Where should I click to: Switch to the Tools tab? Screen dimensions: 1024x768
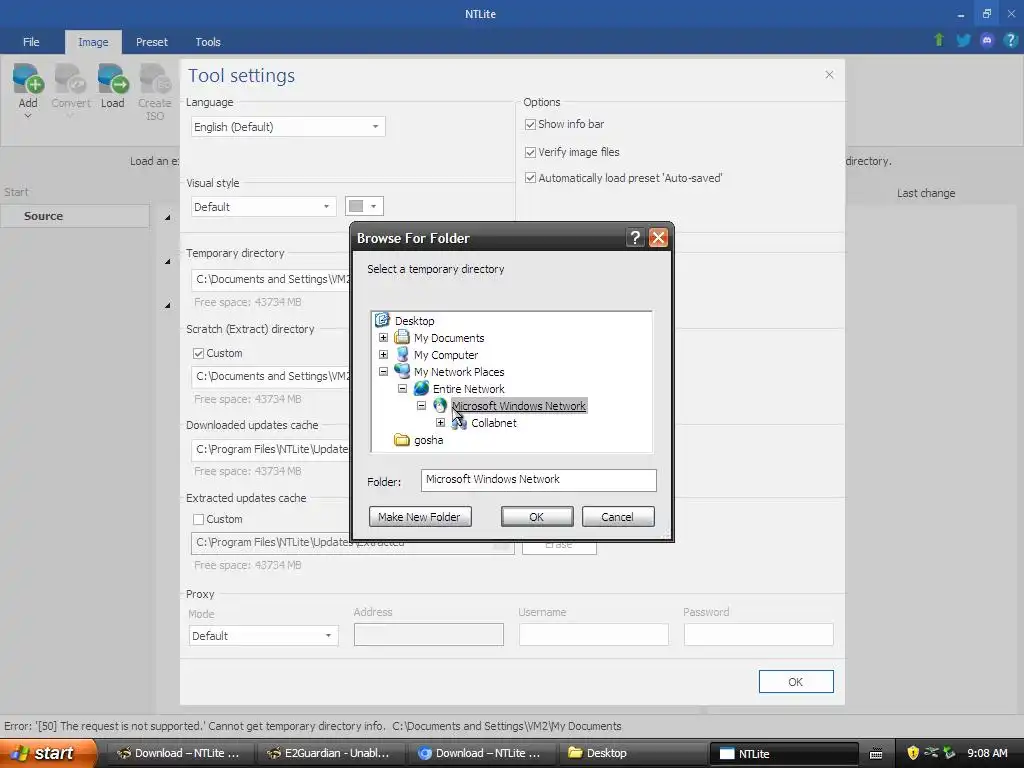(x=208, y=42)
